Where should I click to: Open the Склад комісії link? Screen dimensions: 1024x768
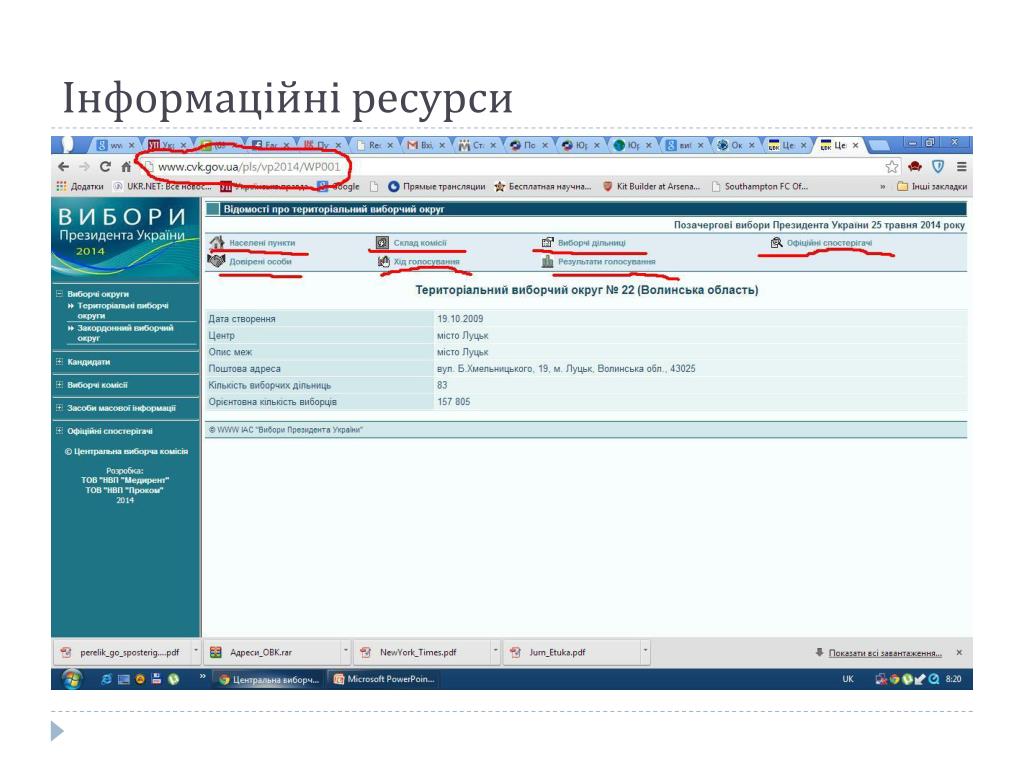tap(420, 243)
